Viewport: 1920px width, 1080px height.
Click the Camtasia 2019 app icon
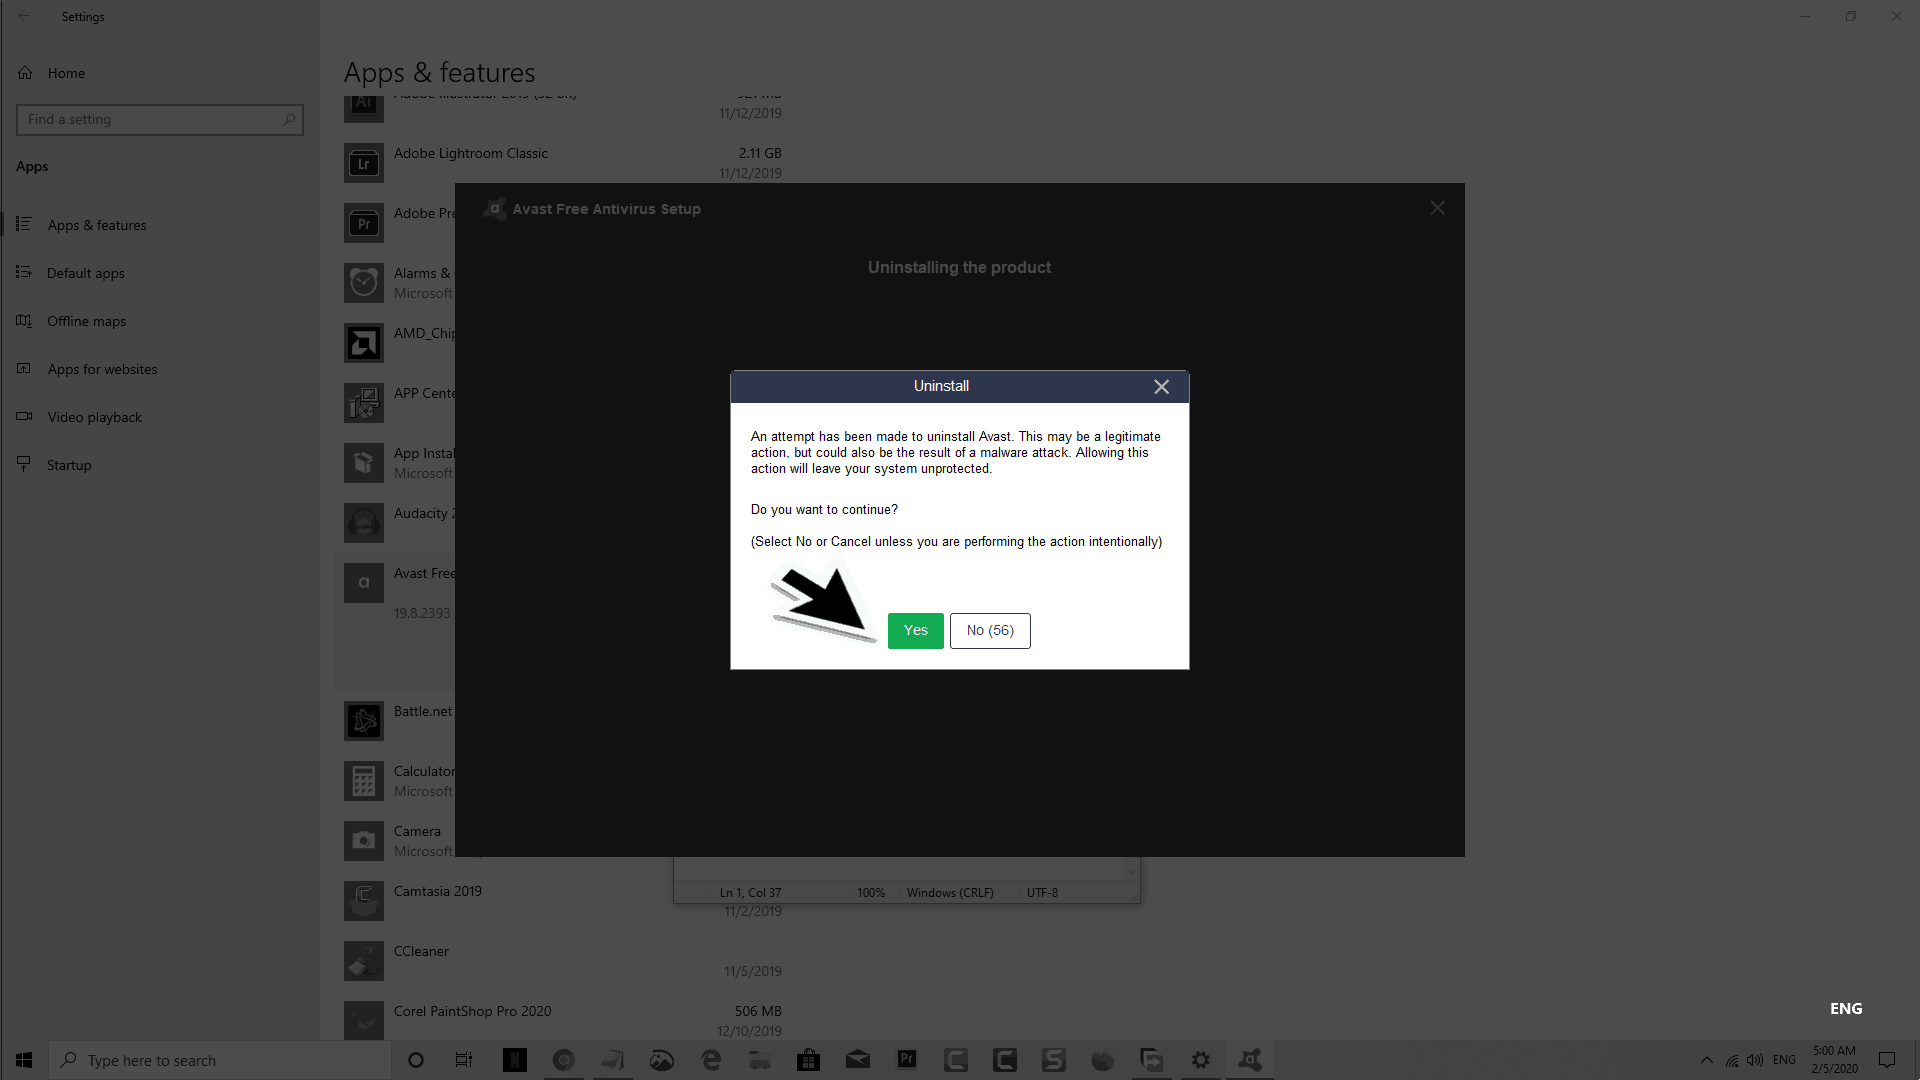tap(364, 901)
